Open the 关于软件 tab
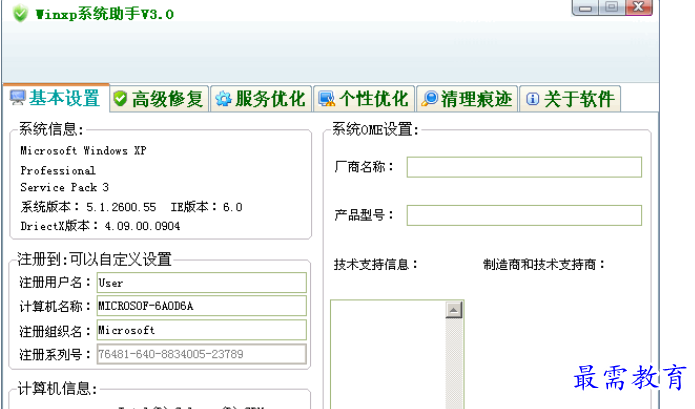 click(570, 98)
